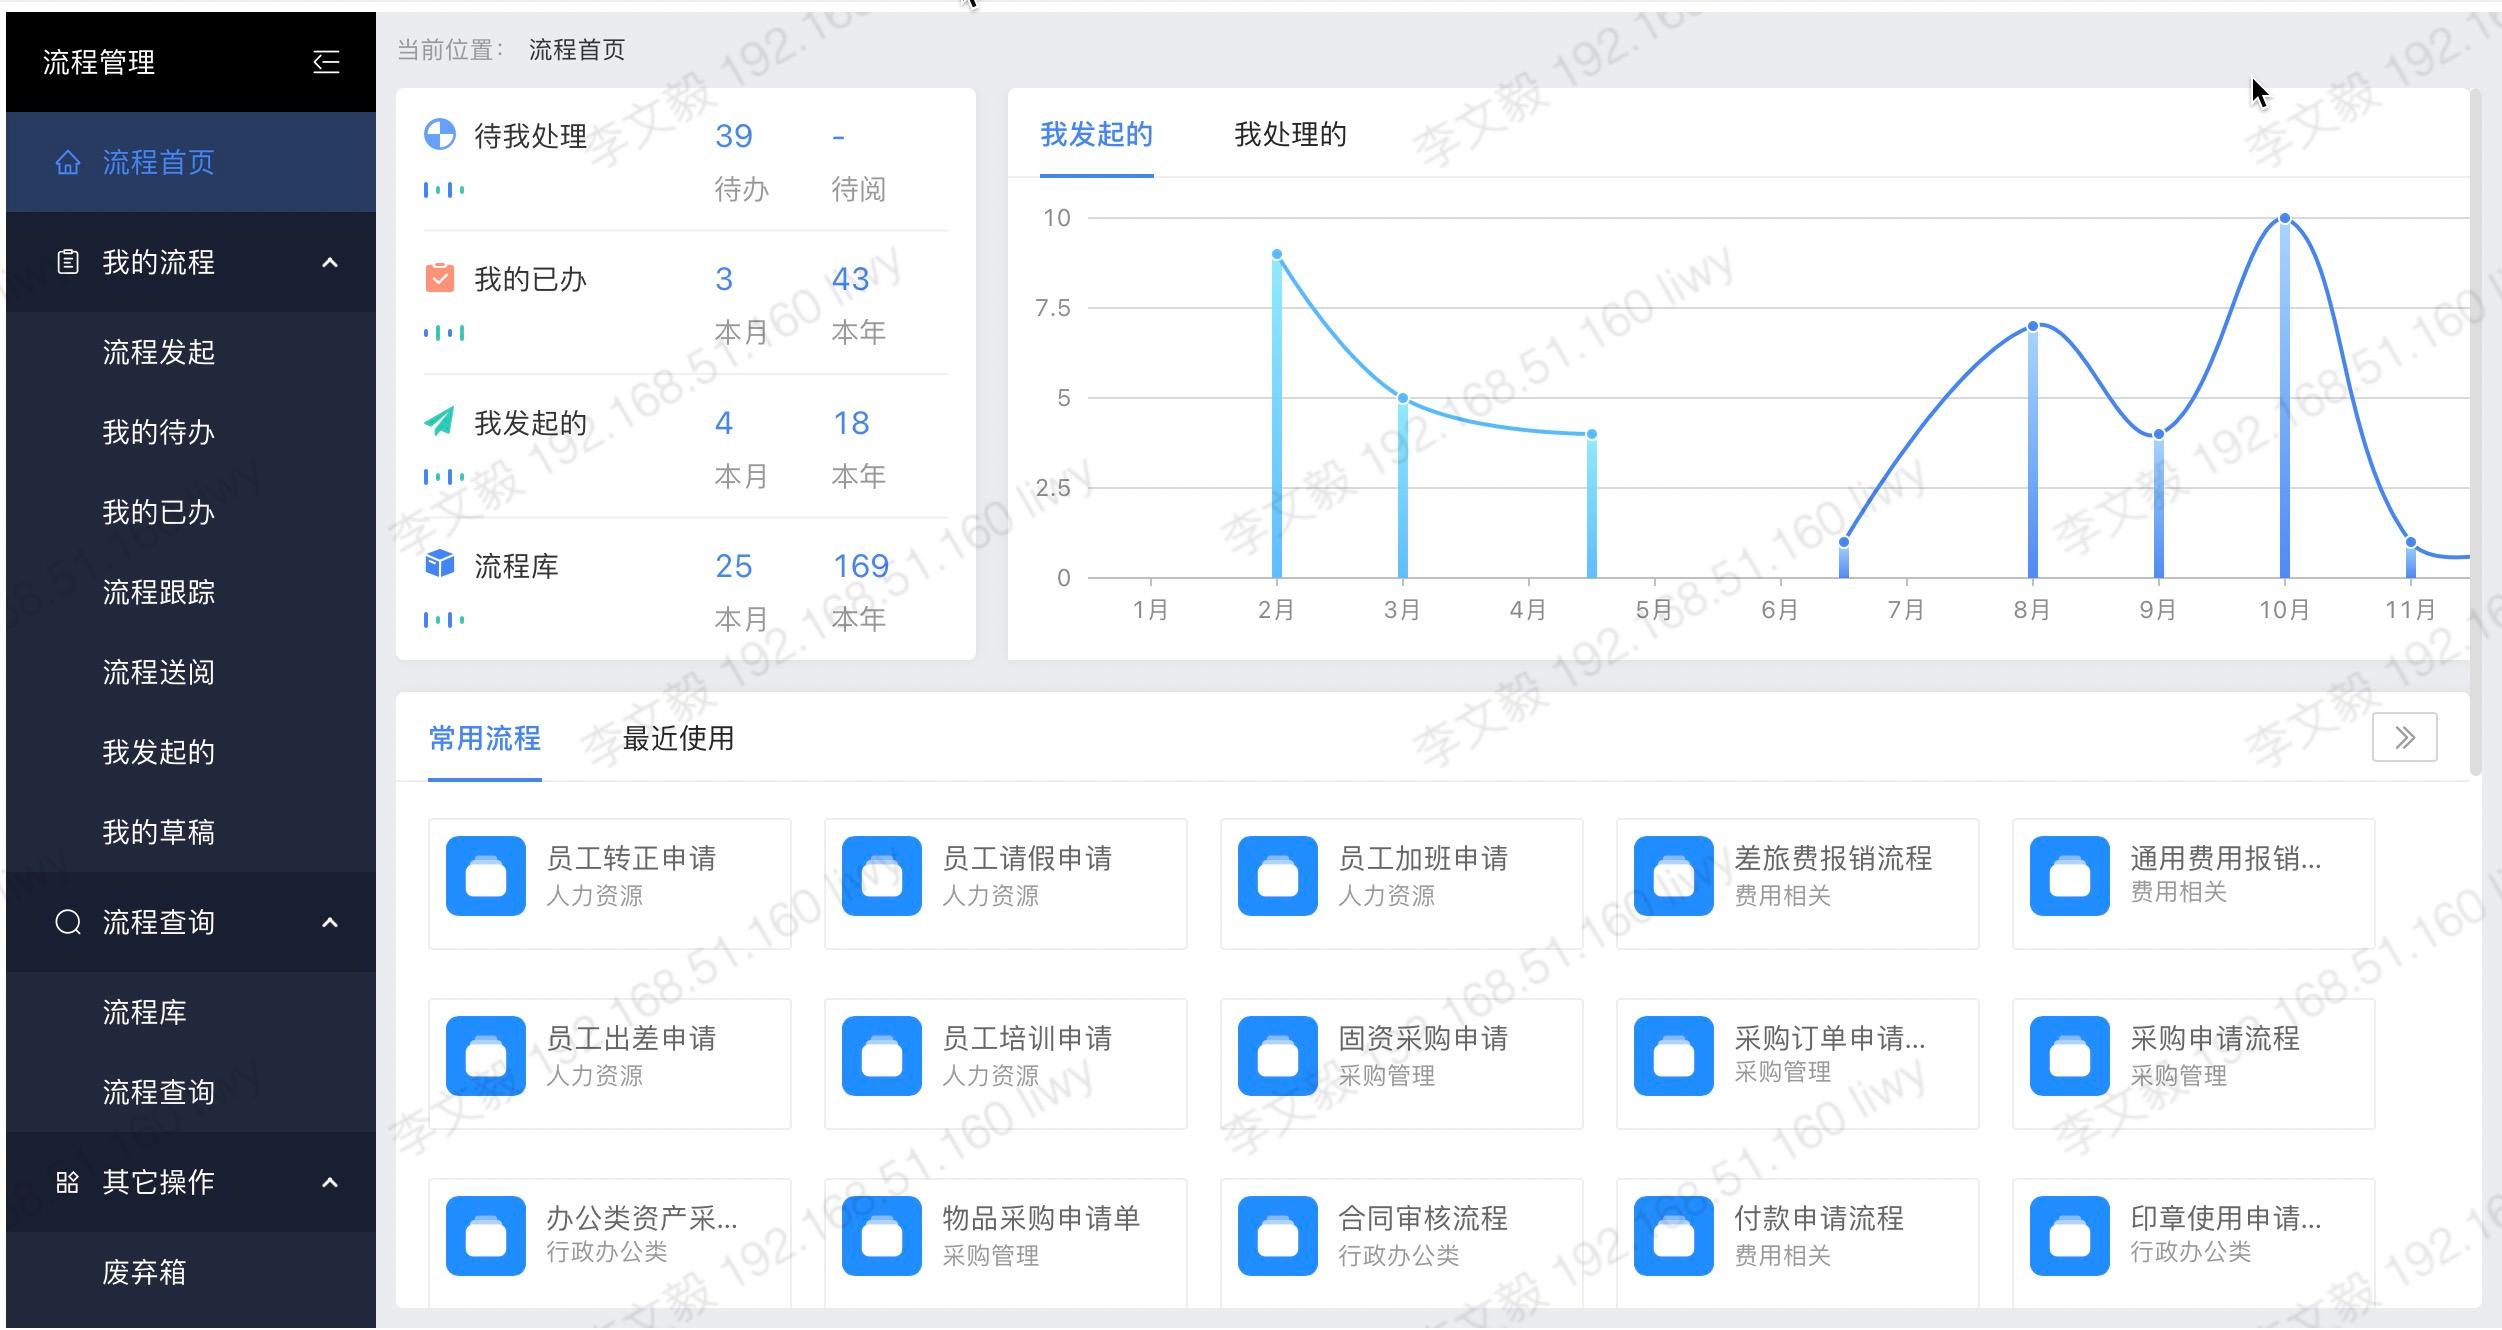
Task: Click the 2月 bar data point
Action: coord(1276,255)
